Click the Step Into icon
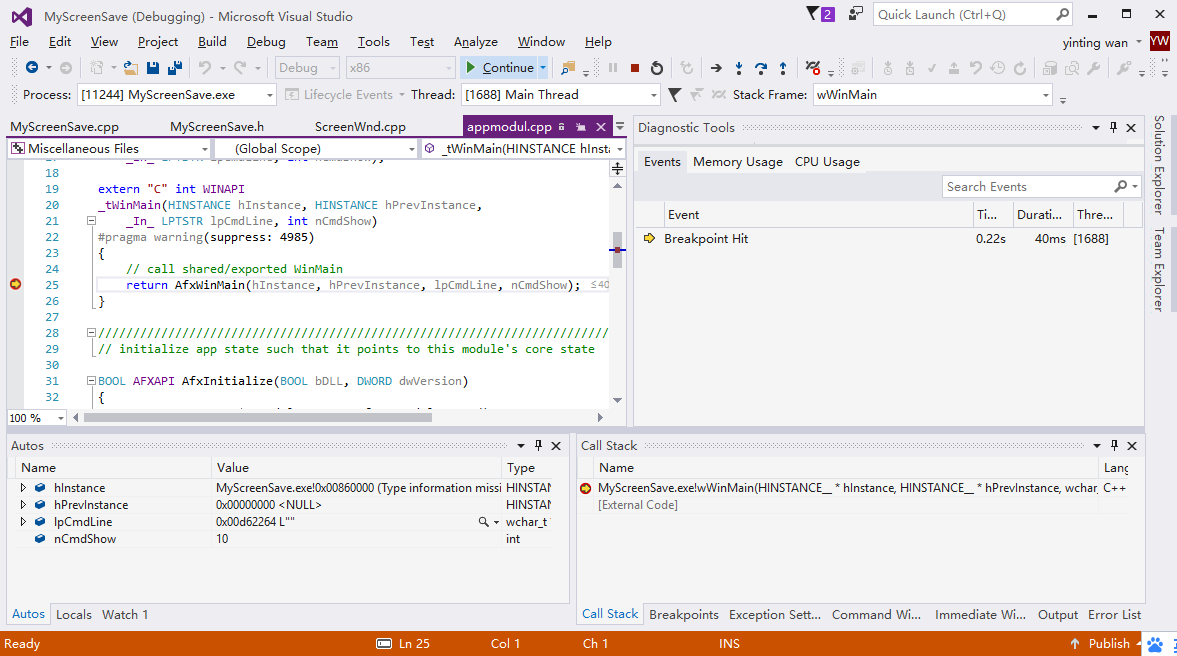The height and width of the screenshot is (656, 1177). 739,68
